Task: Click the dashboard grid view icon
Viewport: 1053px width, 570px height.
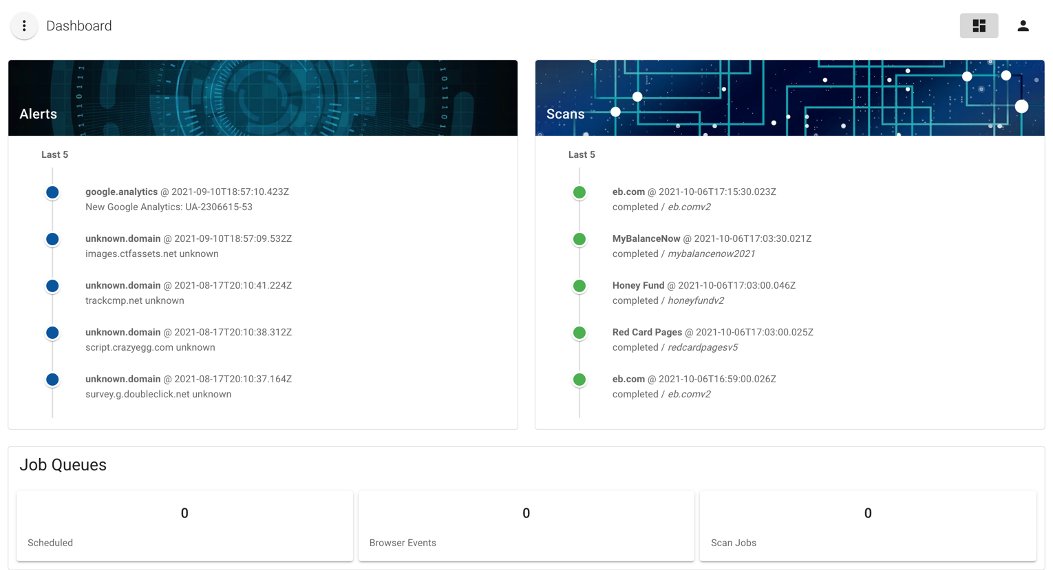Action: pos(978,26)
